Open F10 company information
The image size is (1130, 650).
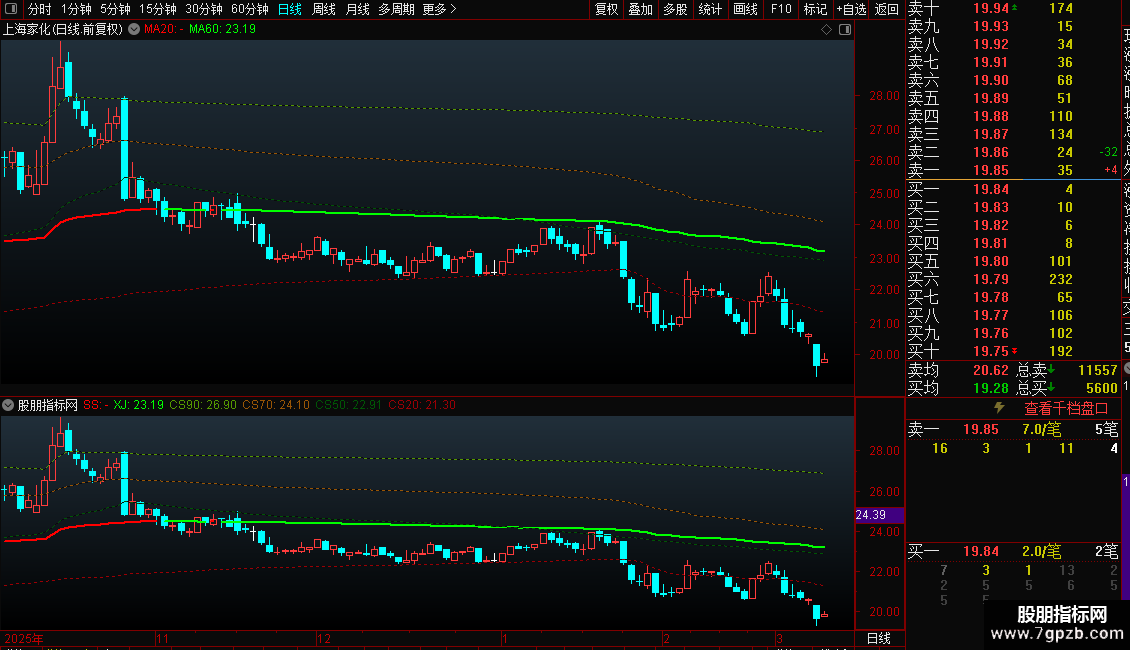click(780, 9)
